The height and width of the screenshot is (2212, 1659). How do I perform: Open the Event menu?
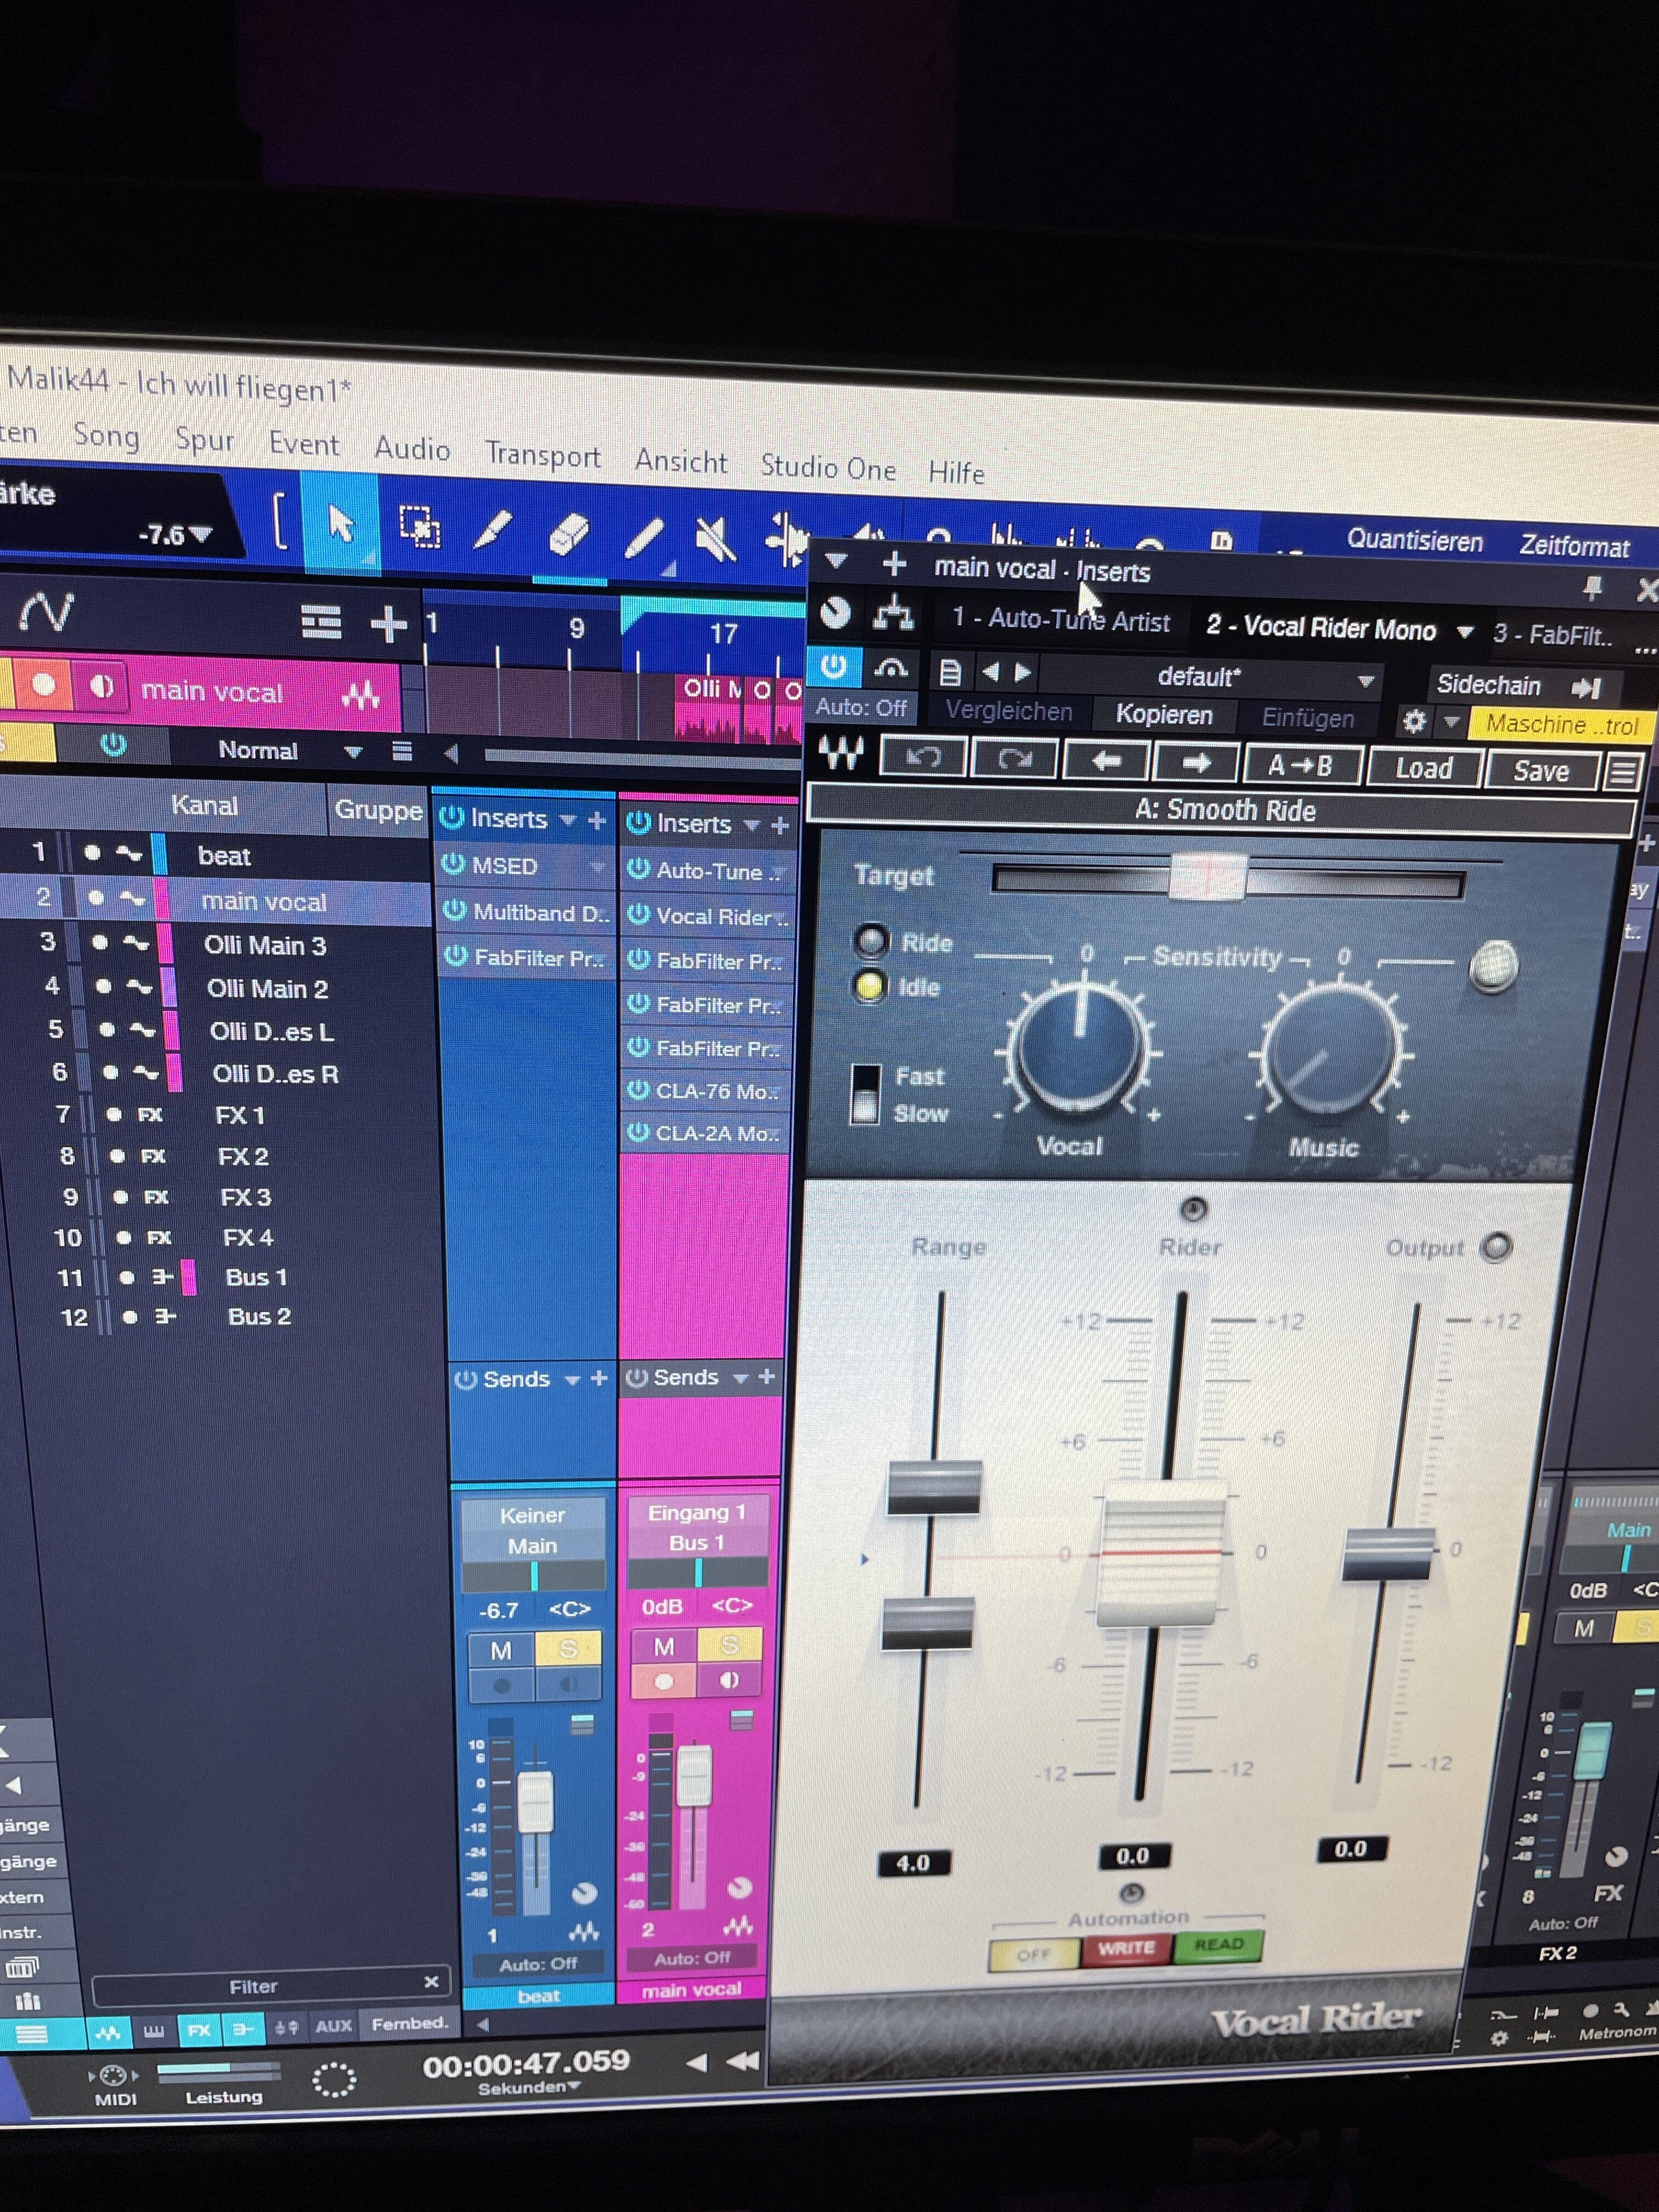(x=304, y=444)
